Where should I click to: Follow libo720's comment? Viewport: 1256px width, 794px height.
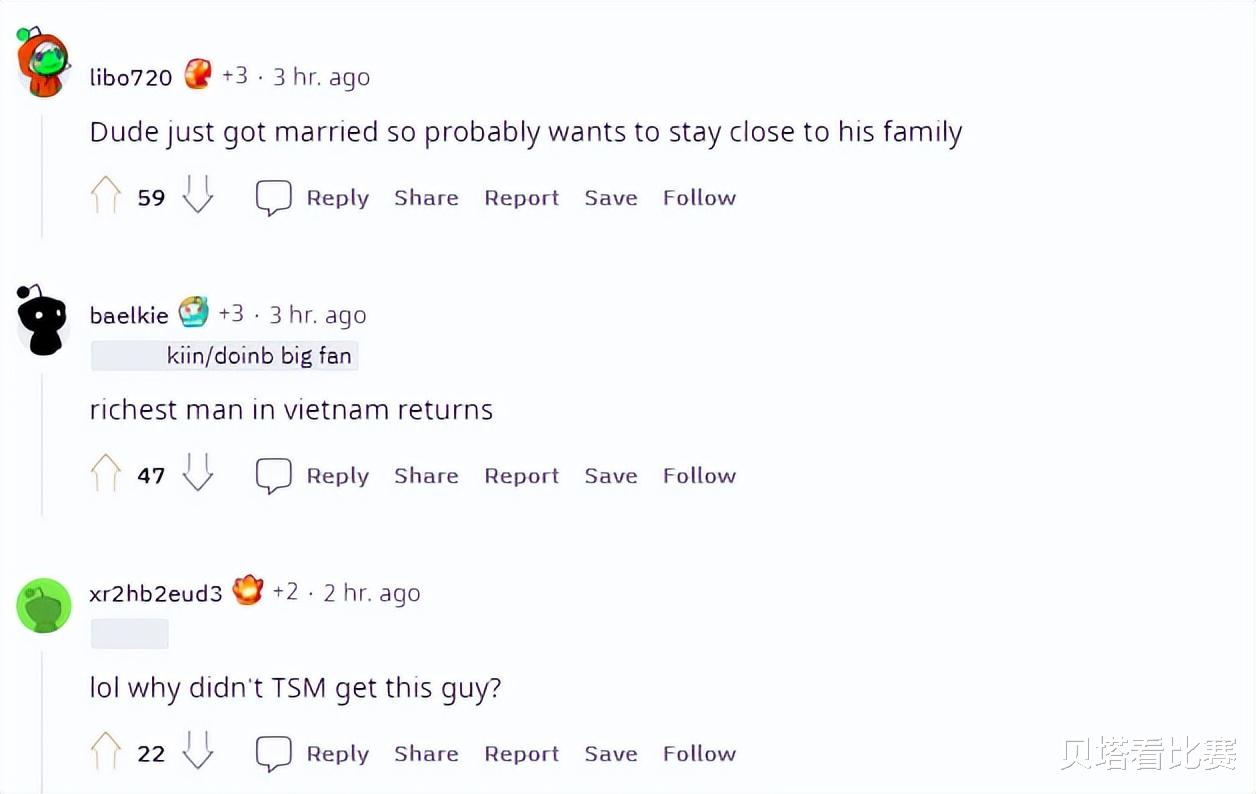[699, 198]
